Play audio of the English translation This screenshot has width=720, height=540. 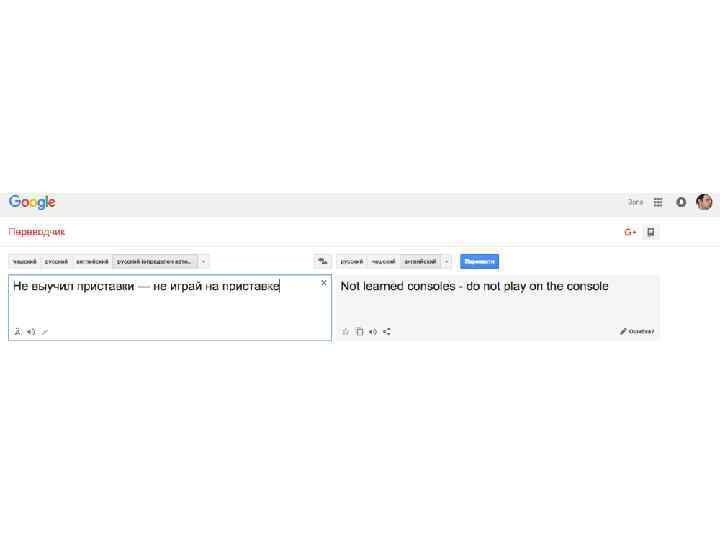click(372, 331)
